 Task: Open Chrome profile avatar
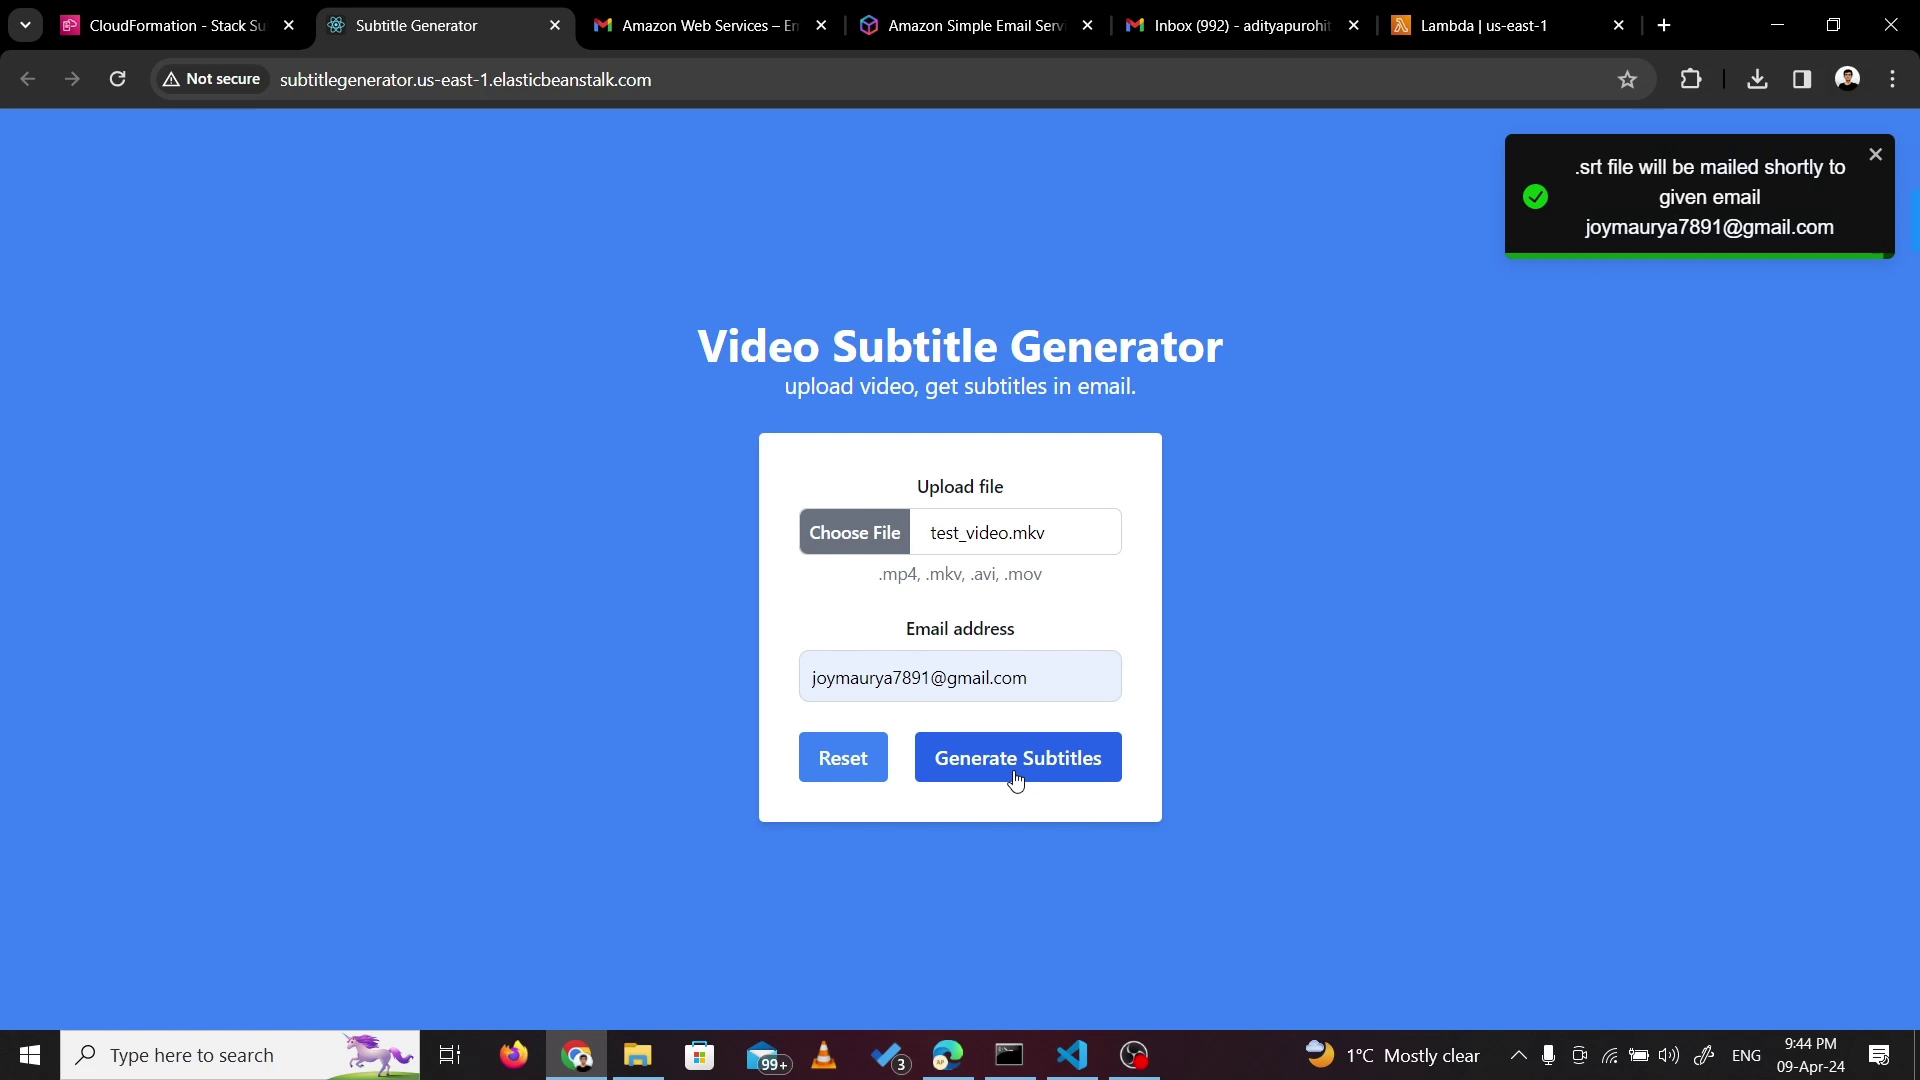click(1847, 79)
